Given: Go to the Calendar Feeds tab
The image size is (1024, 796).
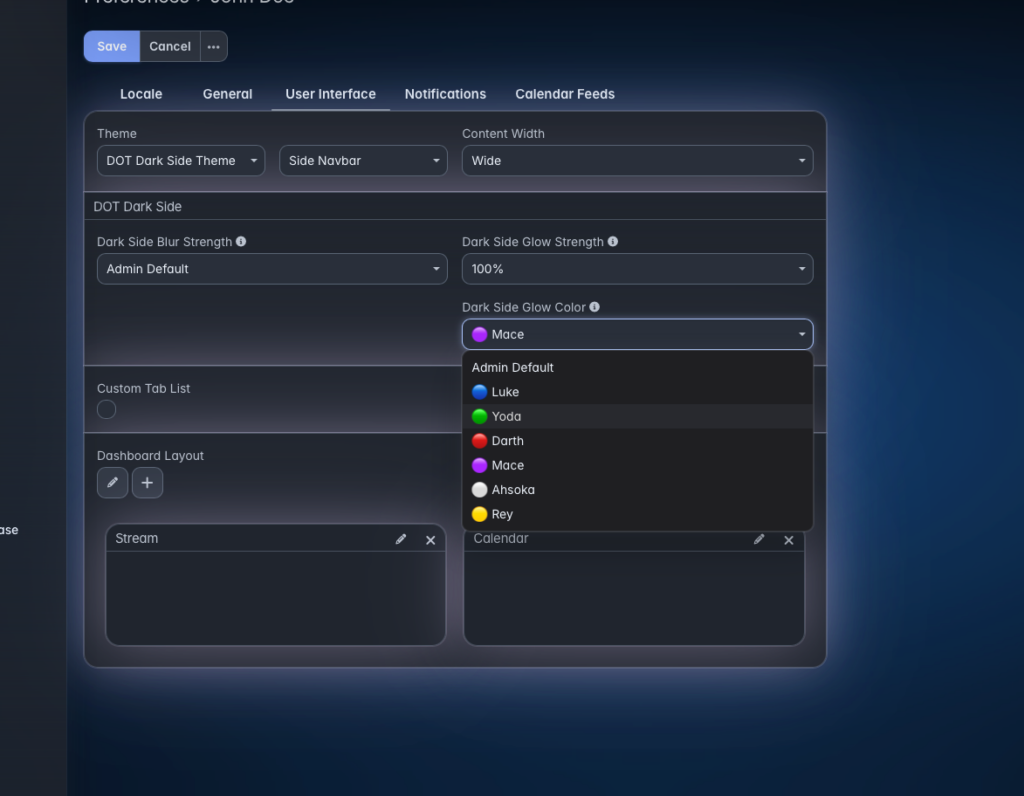Looking at the screenshot, I should pos(565,94).
